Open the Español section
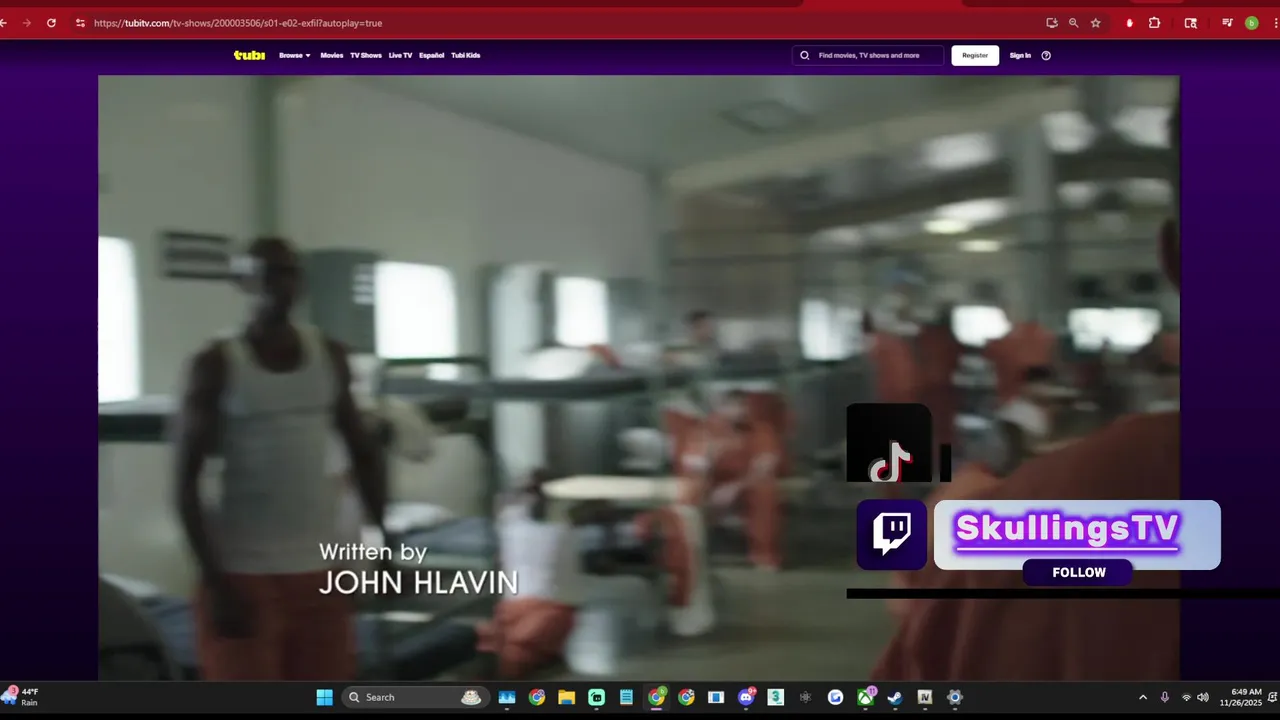Image resolution: width=1280 pixels, height=720 pixels. coord(432,55)
